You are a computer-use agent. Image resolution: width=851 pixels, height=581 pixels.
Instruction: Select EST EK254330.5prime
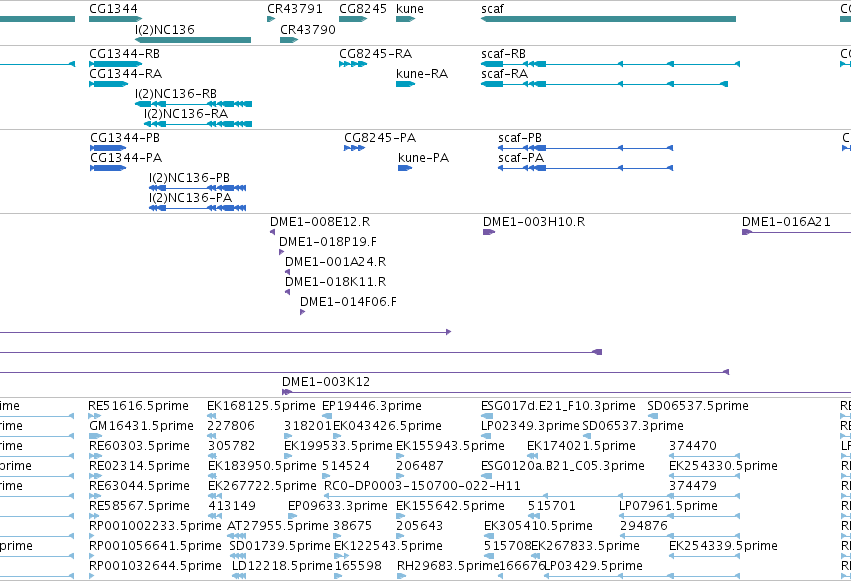pos(704,476)
